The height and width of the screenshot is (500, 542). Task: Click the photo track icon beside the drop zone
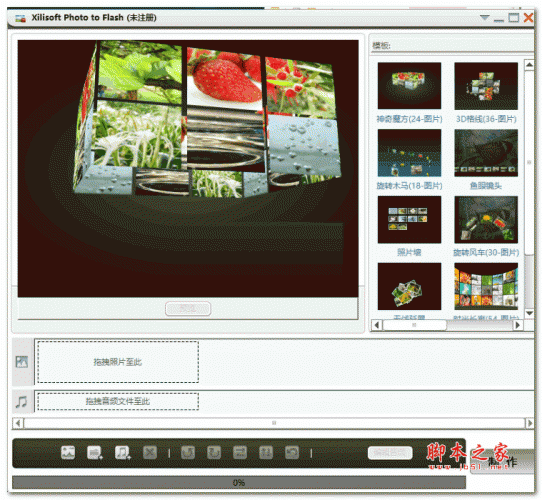point(22,362)
